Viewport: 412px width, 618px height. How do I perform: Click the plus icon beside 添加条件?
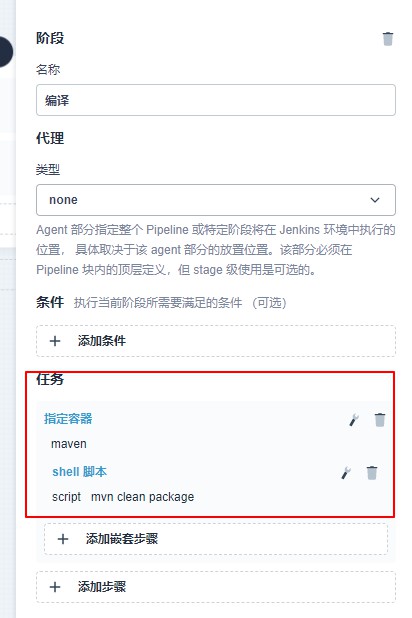pos(55,341)
